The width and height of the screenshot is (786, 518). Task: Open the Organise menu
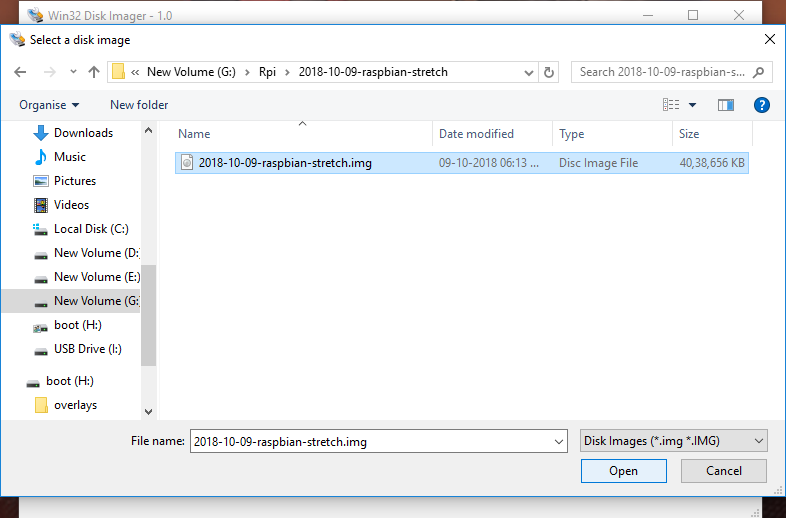point(49,105)
